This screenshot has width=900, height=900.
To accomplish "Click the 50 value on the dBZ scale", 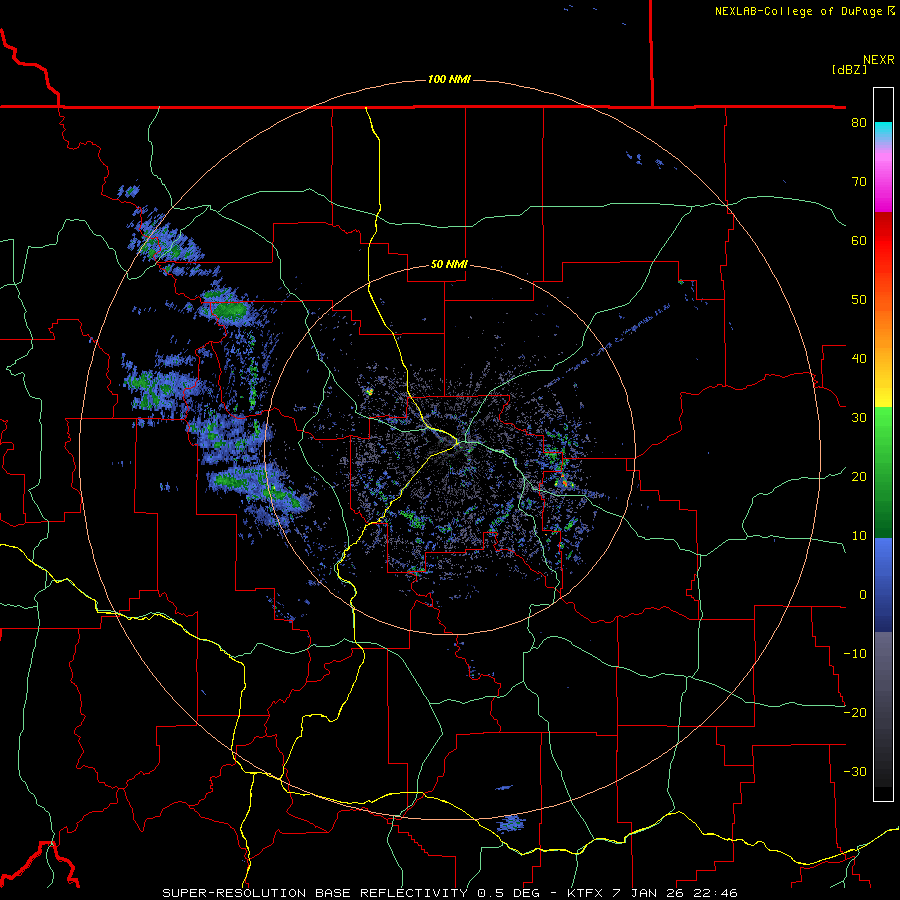I will (859, 300).
